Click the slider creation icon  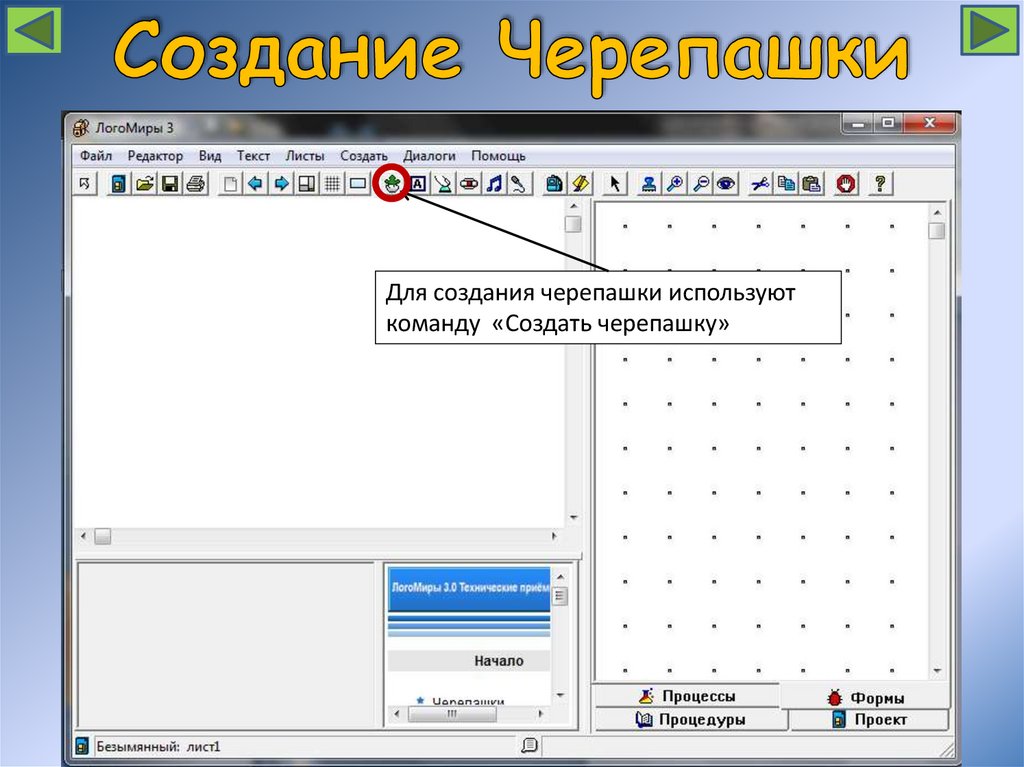point(443,184)
